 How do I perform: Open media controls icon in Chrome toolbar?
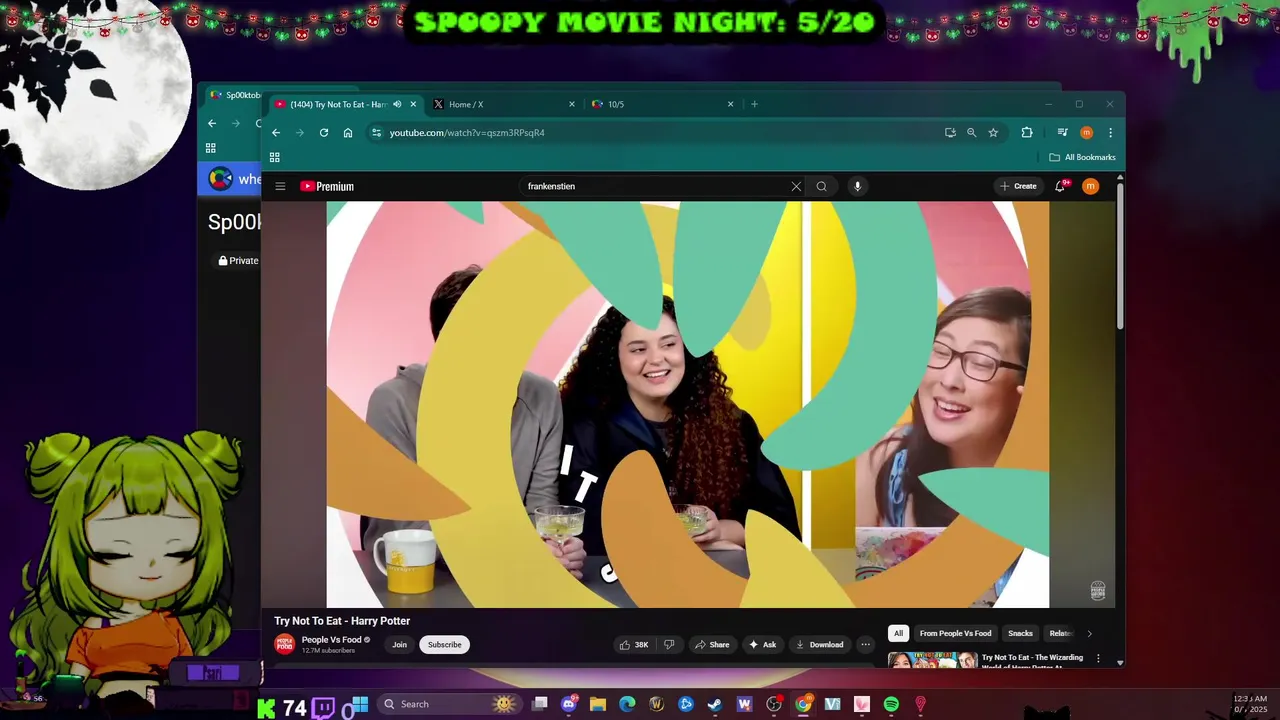[1062, 132]
